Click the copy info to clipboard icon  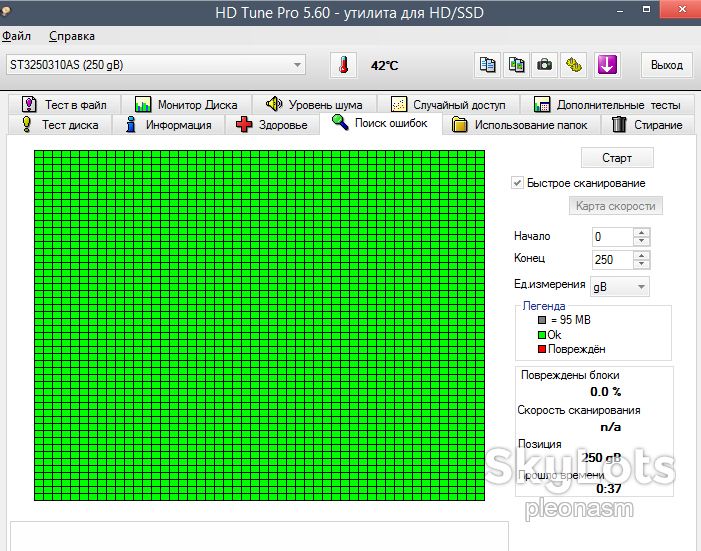coord(487,65)
